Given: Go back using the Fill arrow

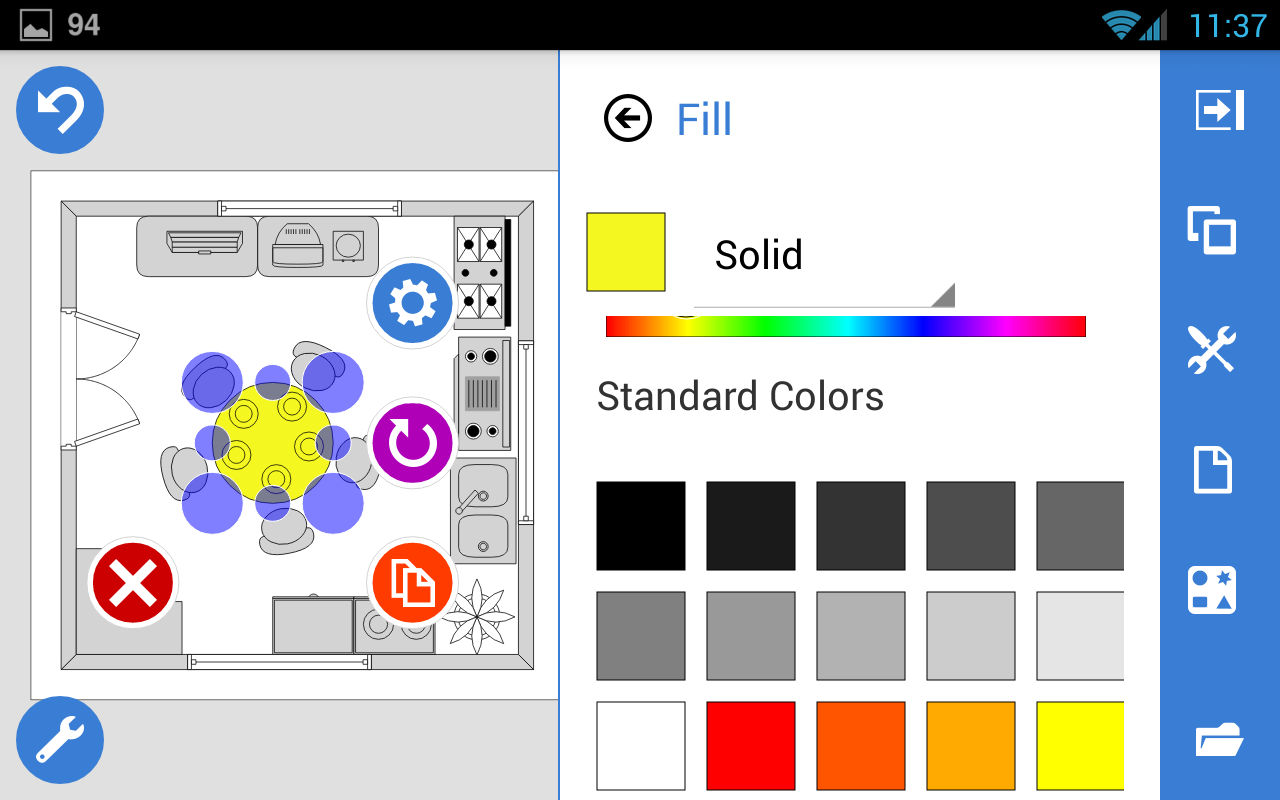Looking at the screenshot, I should click(x=628, y=119).
